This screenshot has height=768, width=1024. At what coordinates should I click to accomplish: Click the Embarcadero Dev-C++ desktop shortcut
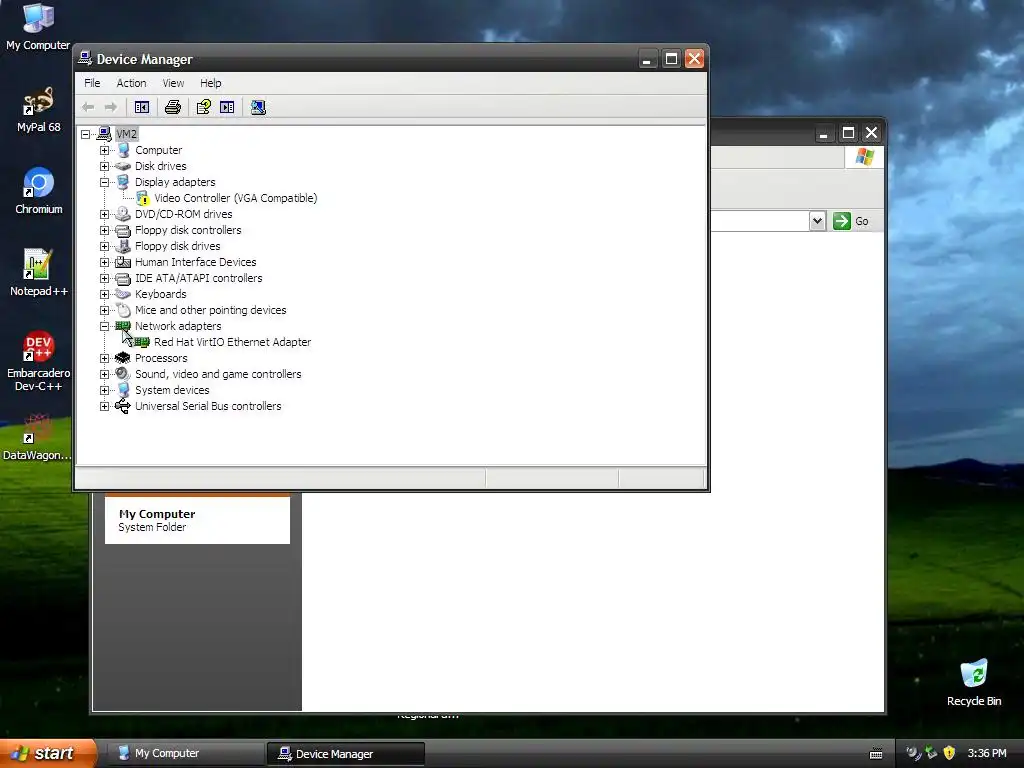[x=39, y=361]
